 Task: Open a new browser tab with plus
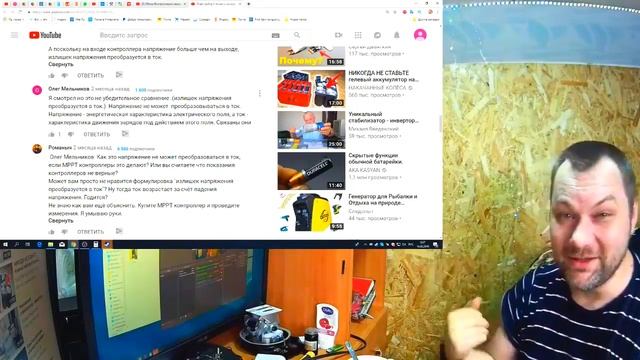249,4
